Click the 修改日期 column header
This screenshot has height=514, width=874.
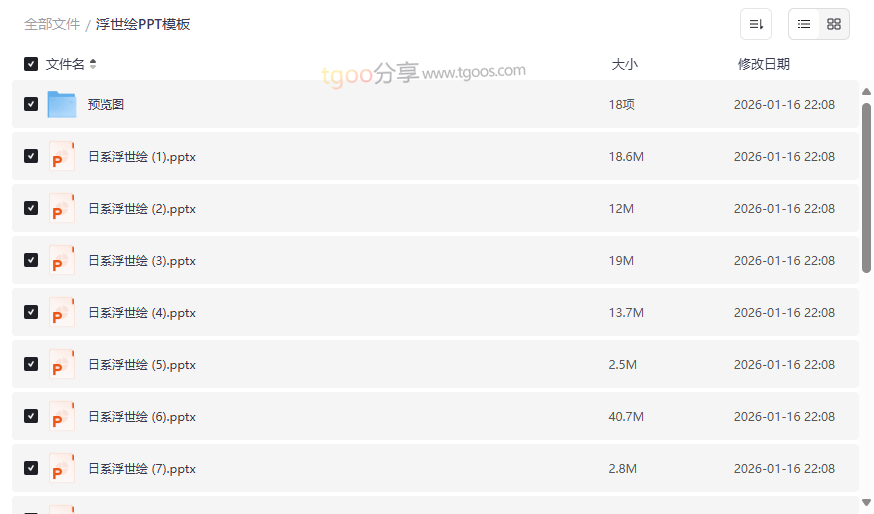[x=764, y=64]
